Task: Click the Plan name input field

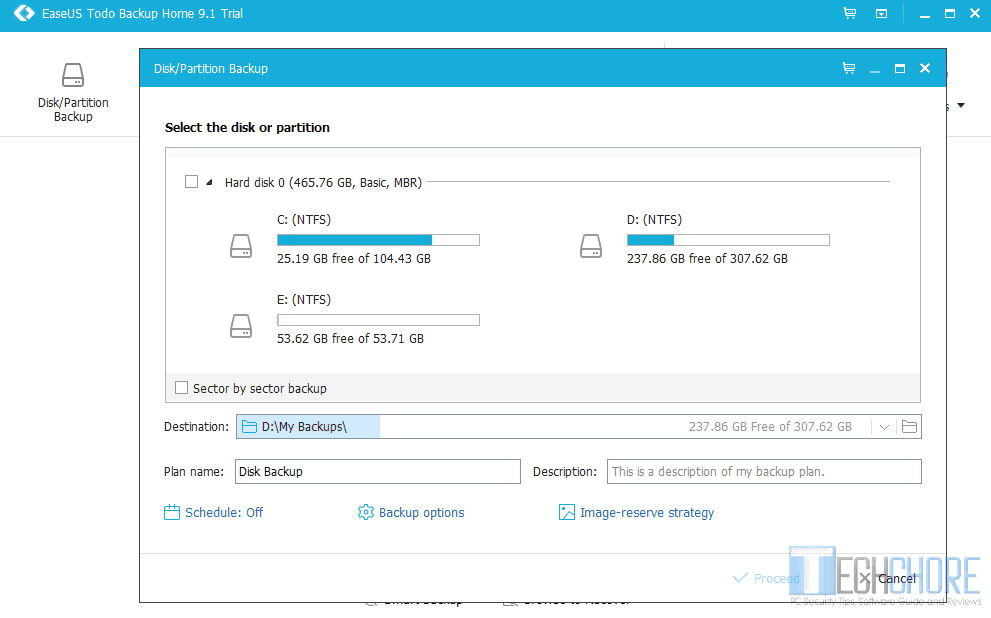Action: (x=378, y=471)
